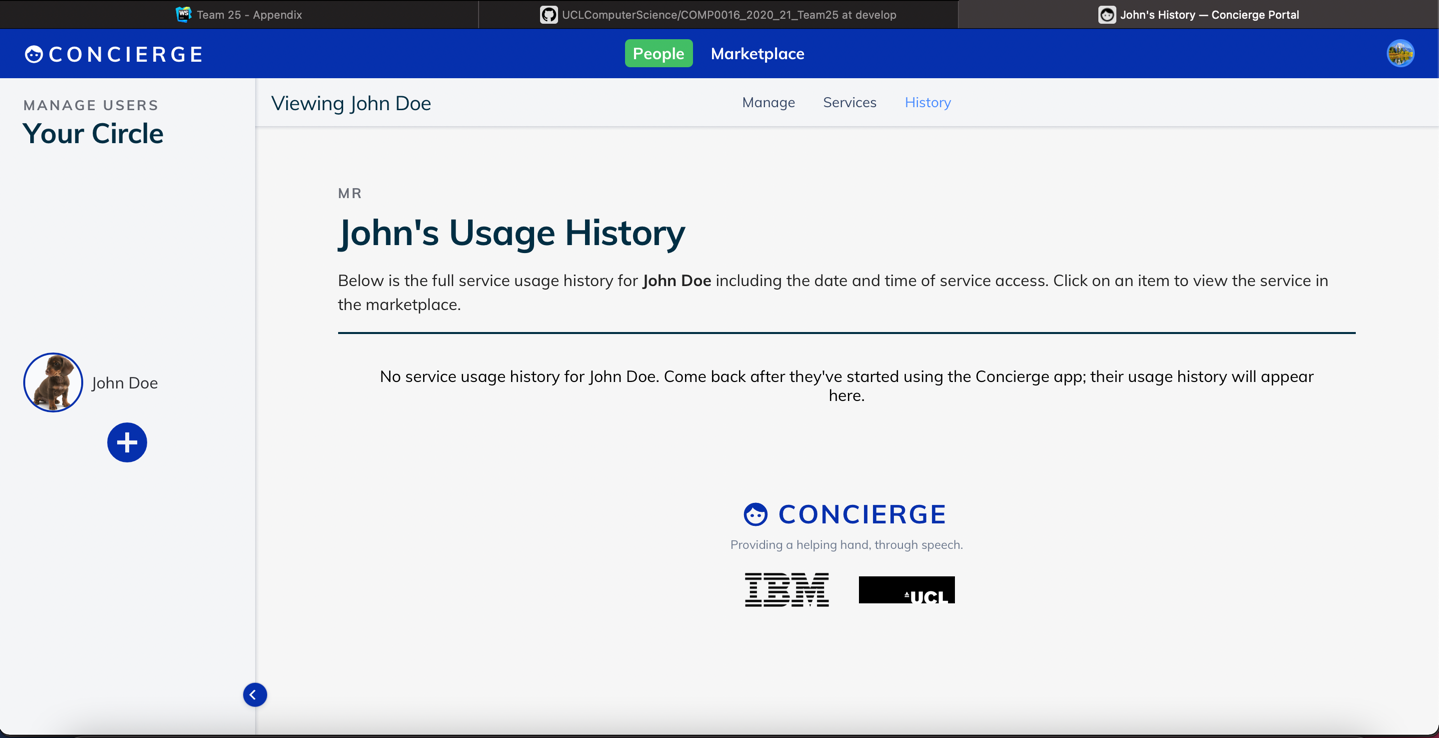Image resolution: width=1439 pixels, height=738 pixels.
Task: Click "Providing a helping hand, through speech." tagline
Action: 847,545
